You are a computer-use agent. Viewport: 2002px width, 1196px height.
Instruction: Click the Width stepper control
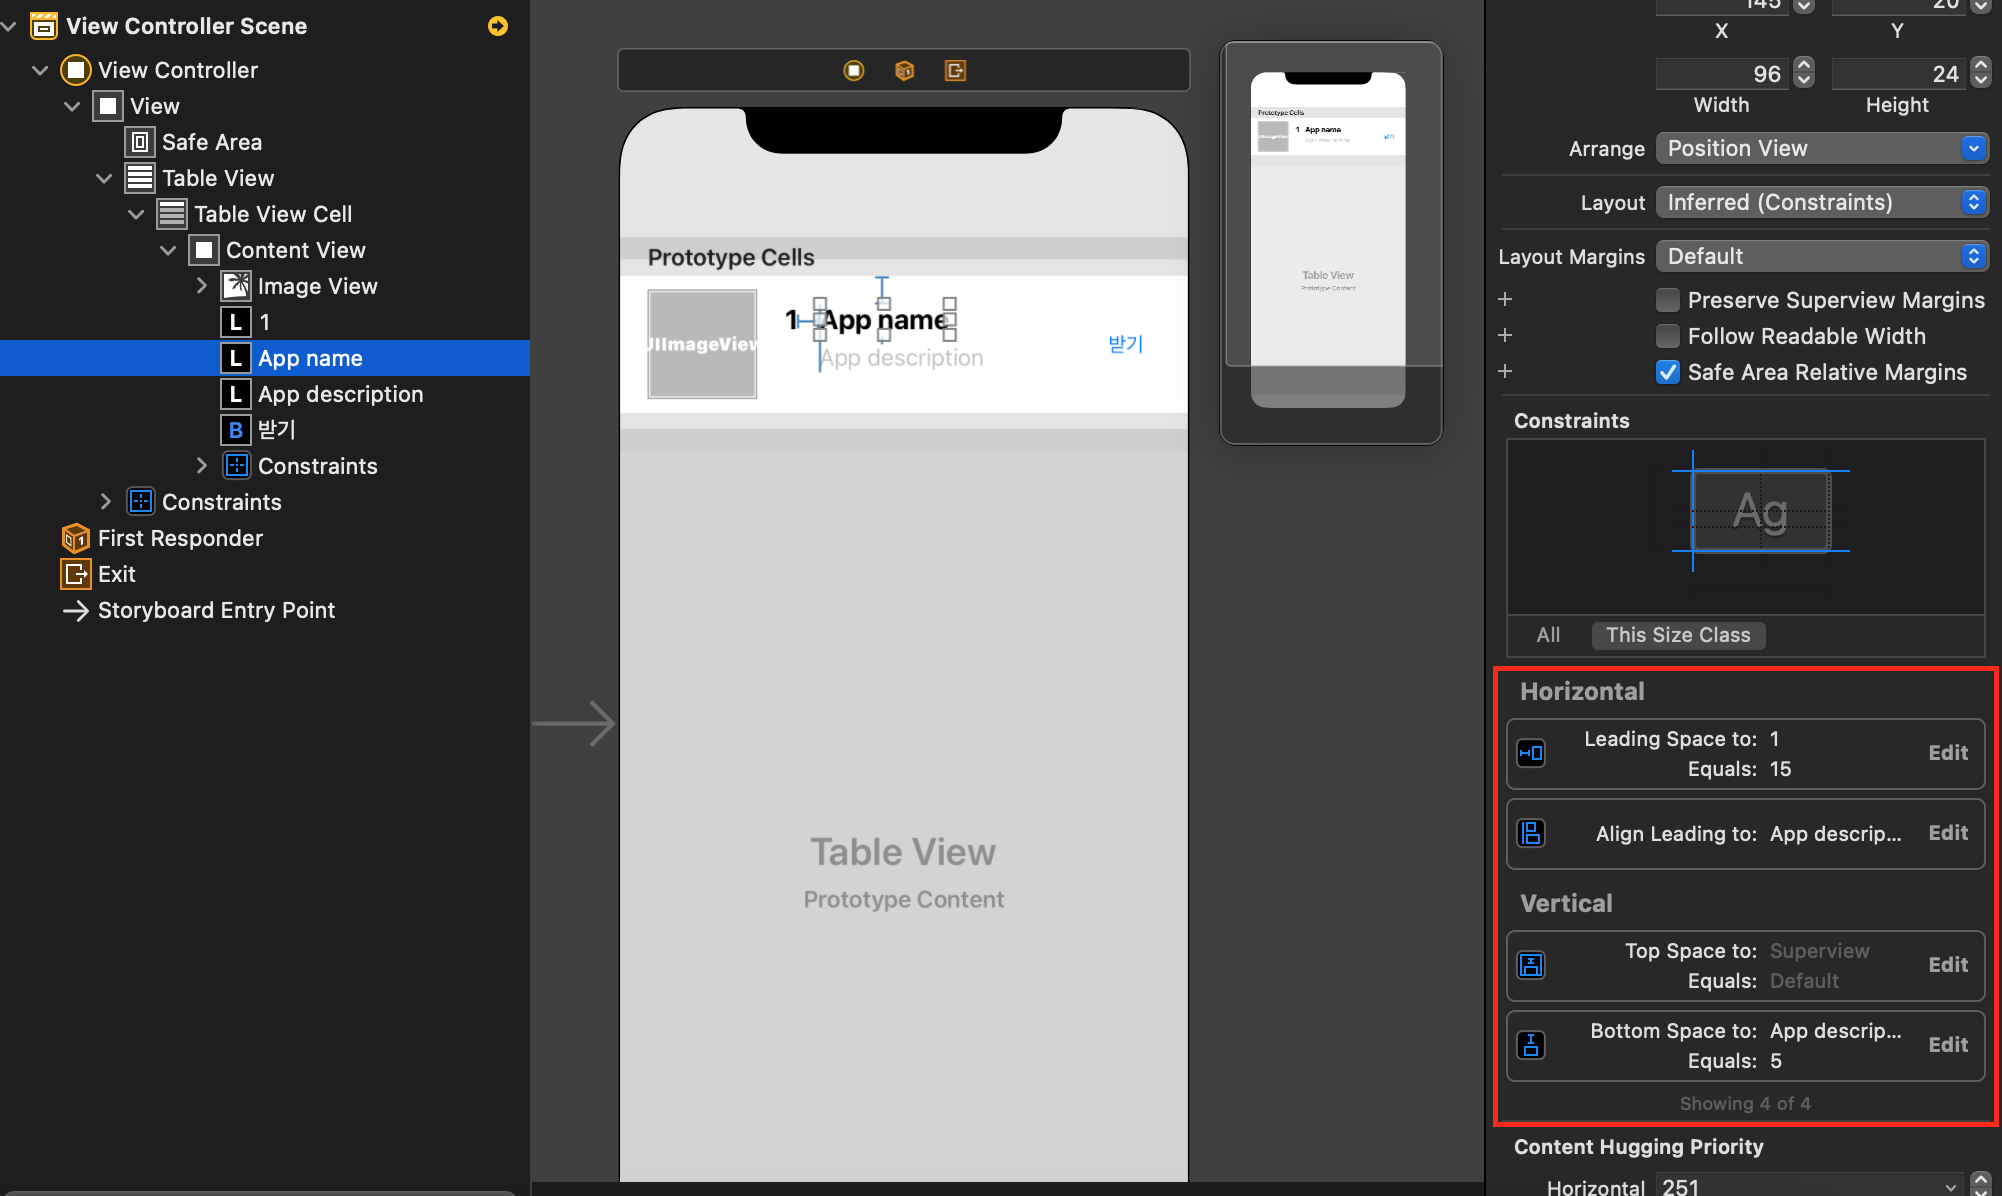[1803, 73]
